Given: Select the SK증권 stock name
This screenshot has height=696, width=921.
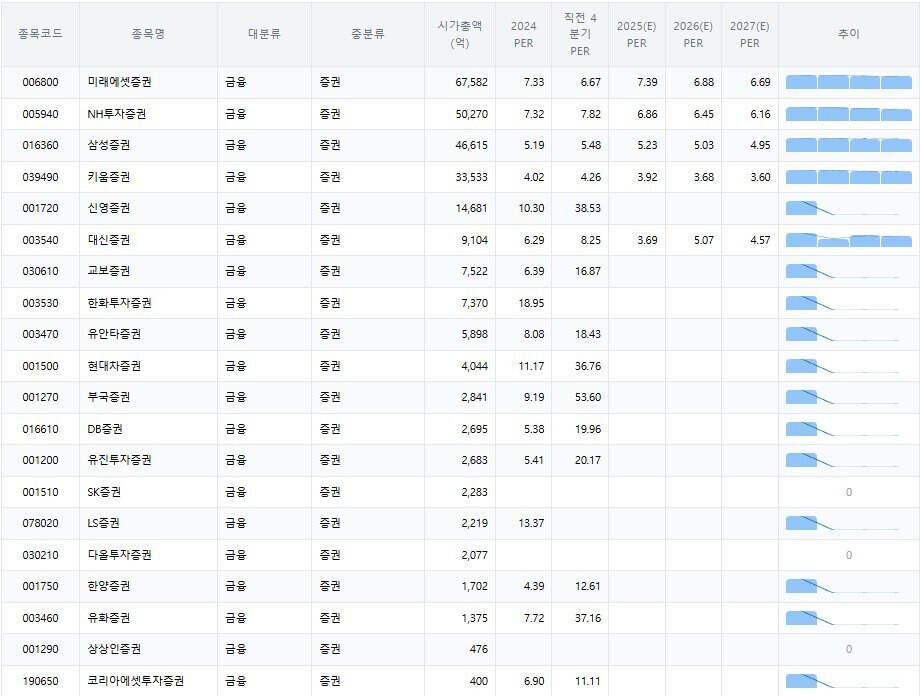Looking at the screenshot, I should coord(104,492).
